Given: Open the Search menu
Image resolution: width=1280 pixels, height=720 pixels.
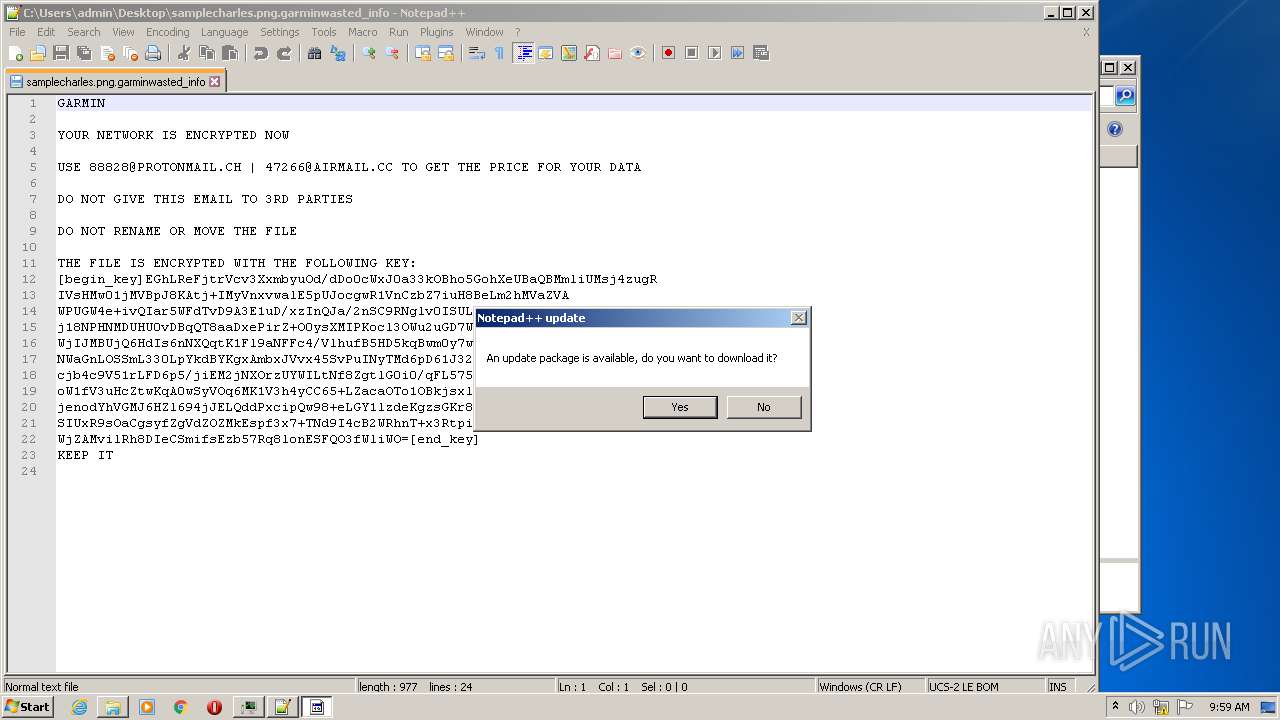Looking at the screenshot, I should [x=84, y=32].
